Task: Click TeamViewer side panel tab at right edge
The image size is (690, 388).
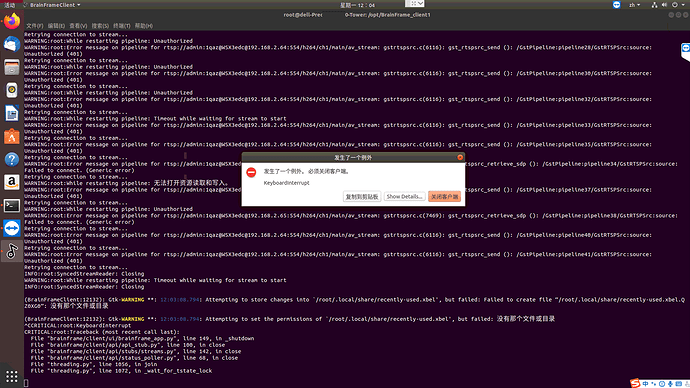Action: [686, 52]
